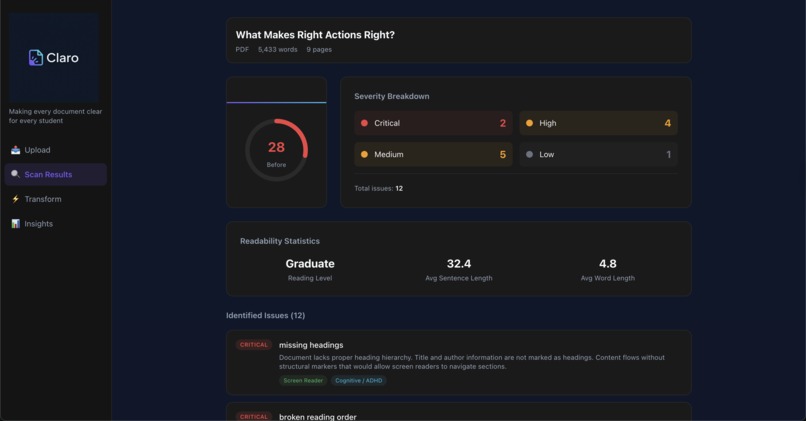This screenshot has height=421, width=806.
Task: Click the Screen Reader tag
Action: pyautogui.click(x=303, y=381)
